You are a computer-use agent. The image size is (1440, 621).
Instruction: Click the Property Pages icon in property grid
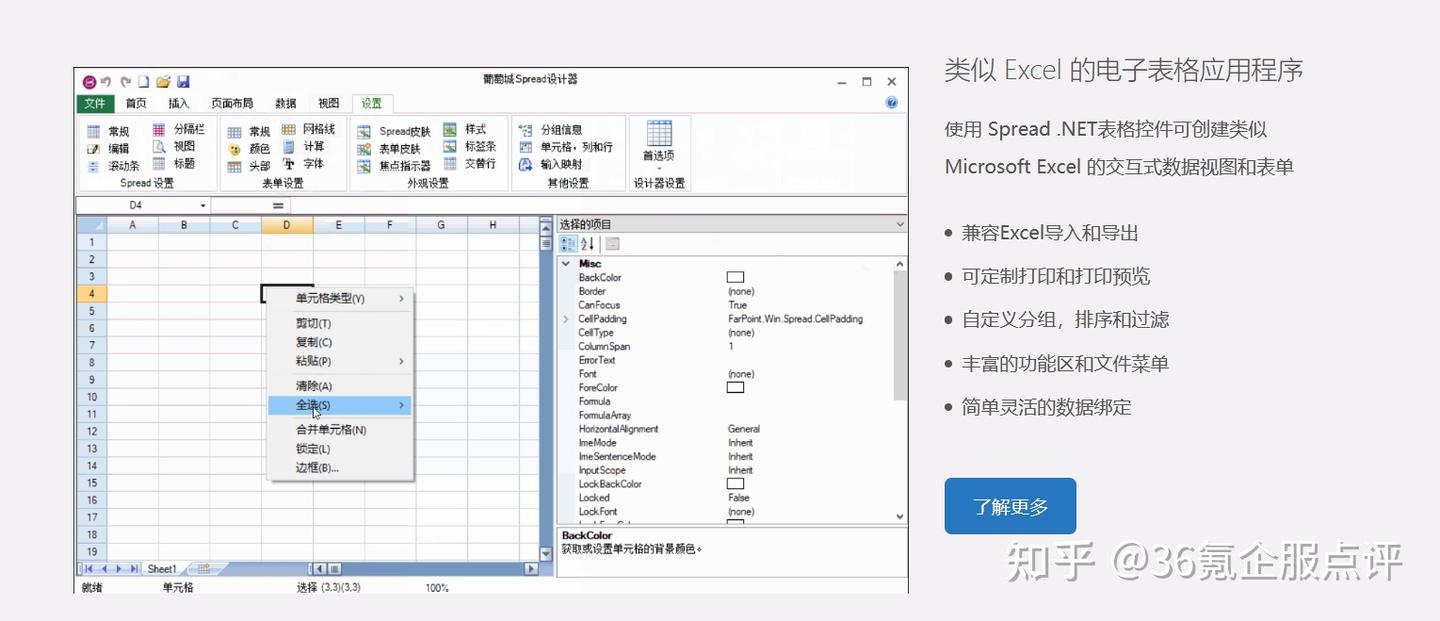[612, 243]
